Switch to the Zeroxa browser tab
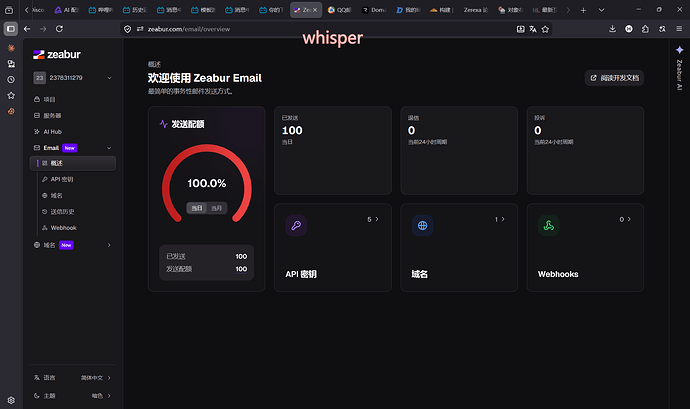 click(476, 10)
